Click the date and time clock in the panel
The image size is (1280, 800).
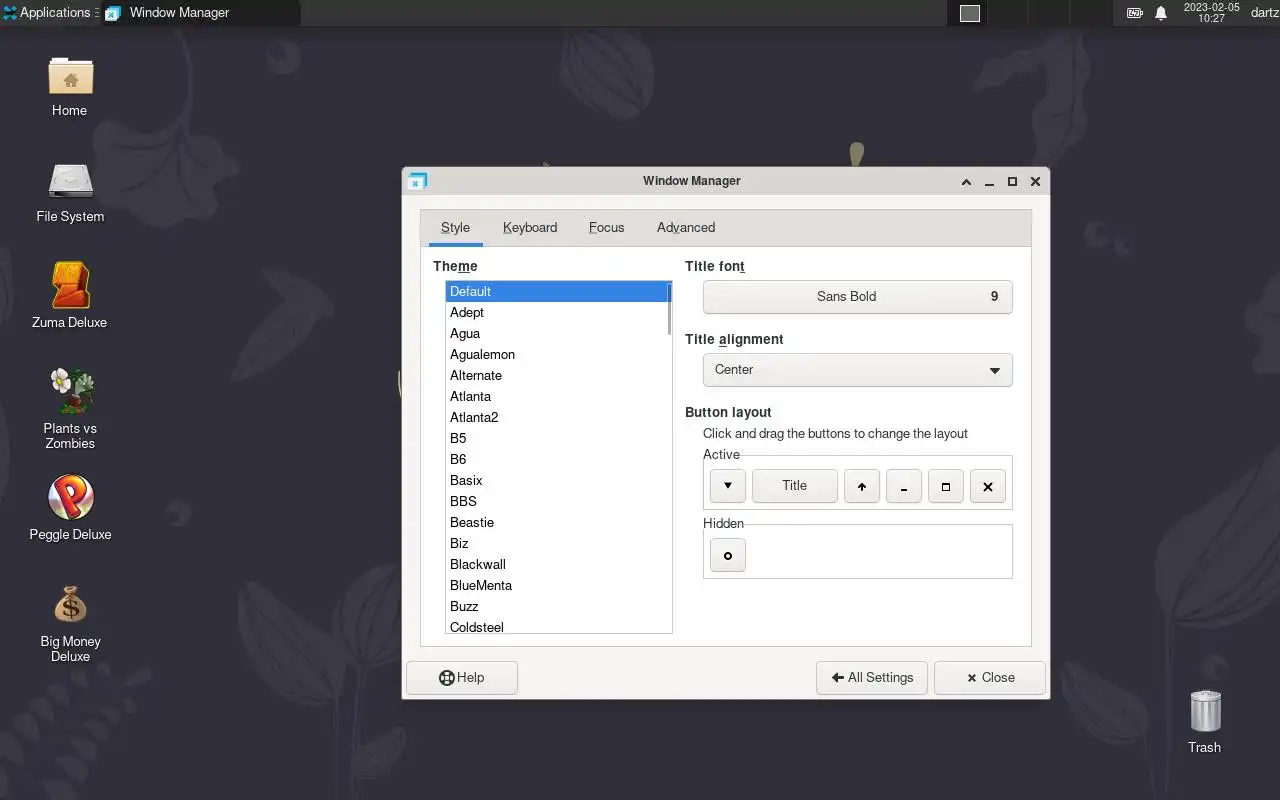point(1211,13)
